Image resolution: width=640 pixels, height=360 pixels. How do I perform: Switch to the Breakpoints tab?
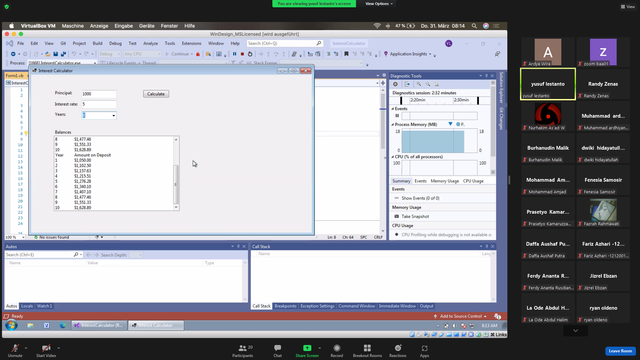pos(285,306)
